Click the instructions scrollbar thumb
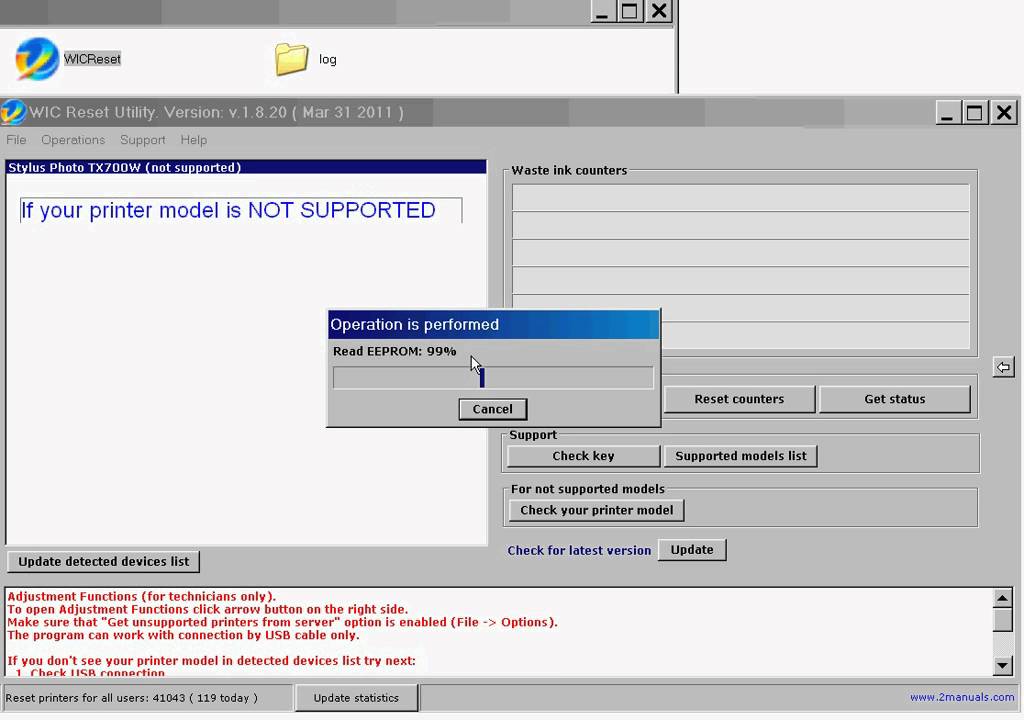The width and height of the screenshot is (1024, 720). (1002, 620)
